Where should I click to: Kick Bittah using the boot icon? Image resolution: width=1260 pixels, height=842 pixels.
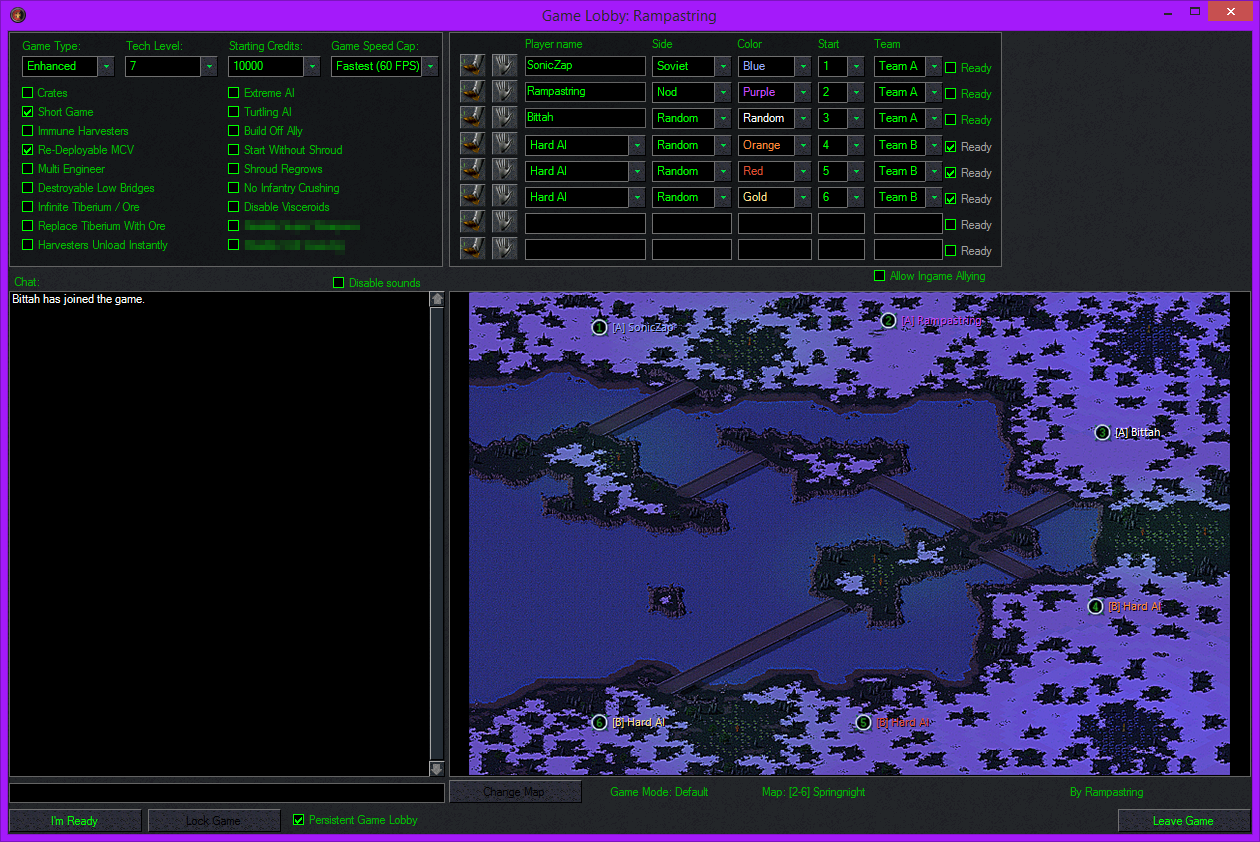(x=472, y=118)
